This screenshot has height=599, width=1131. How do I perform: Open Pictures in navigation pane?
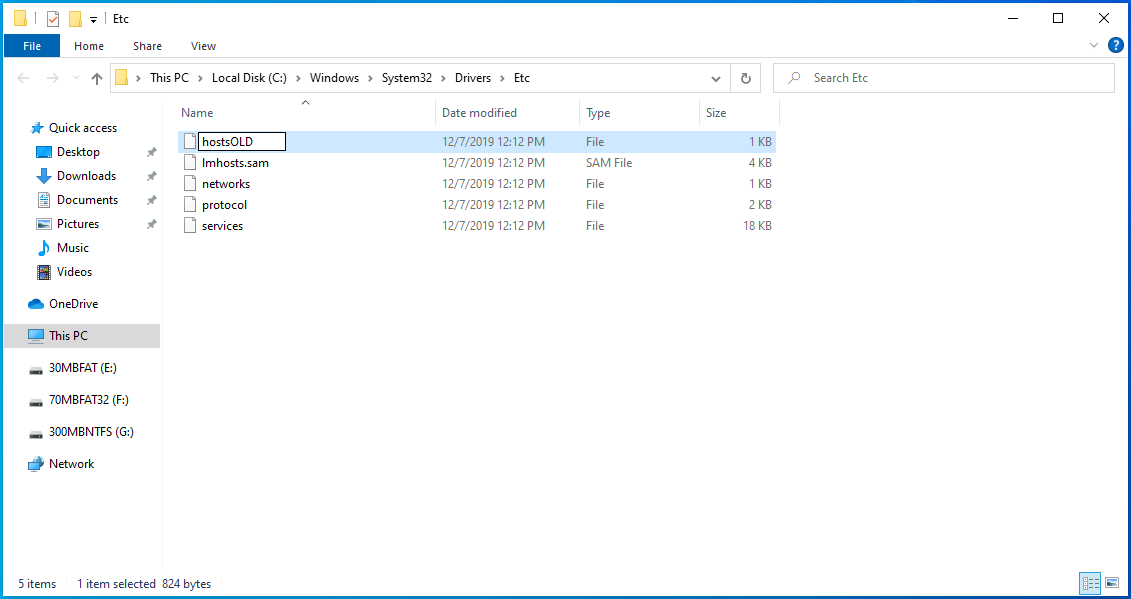click(x=78, y=224)
